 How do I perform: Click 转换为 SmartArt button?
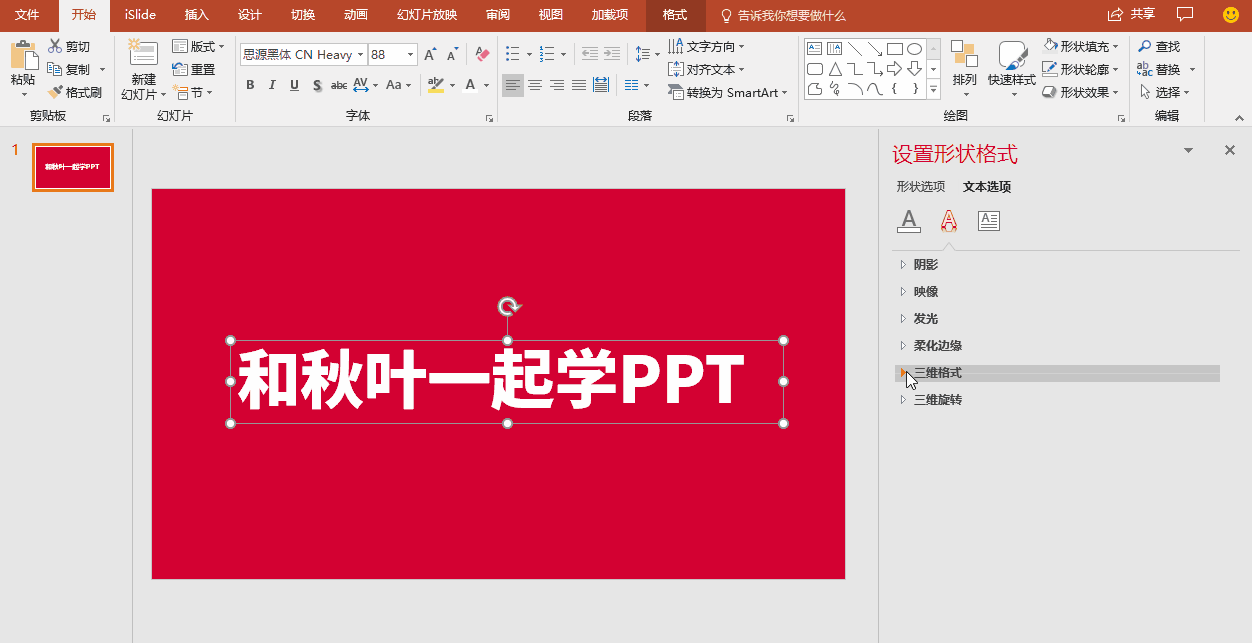pos(728,92)
